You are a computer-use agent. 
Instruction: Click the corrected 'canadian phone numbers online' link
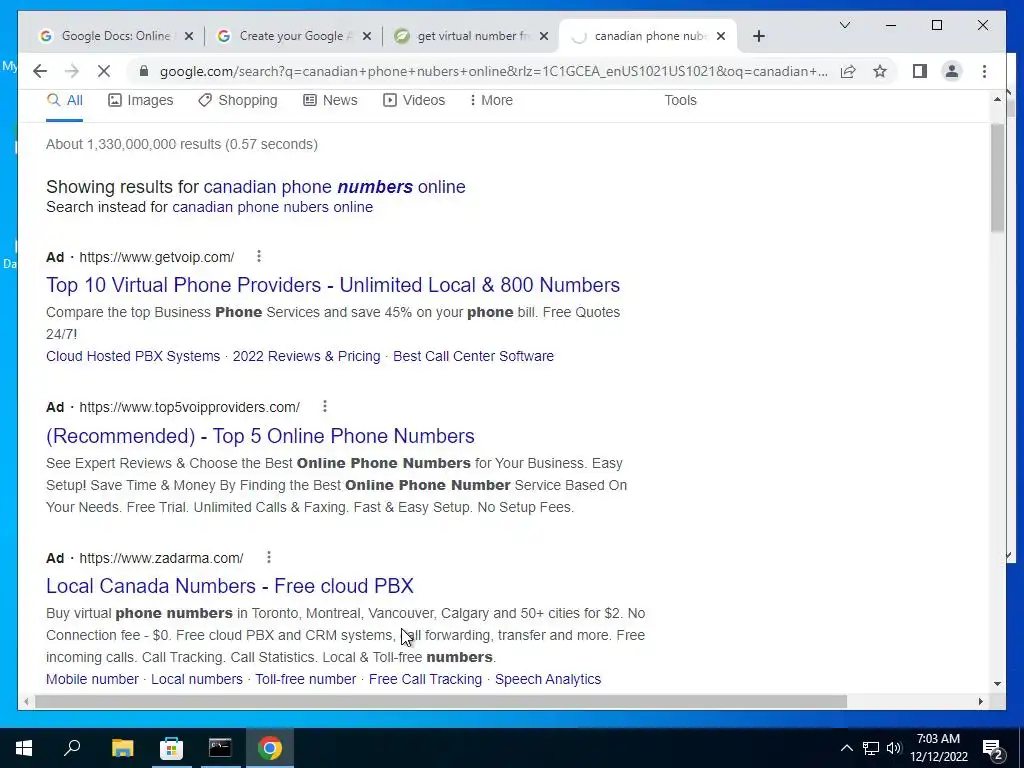tap(334, 187)
